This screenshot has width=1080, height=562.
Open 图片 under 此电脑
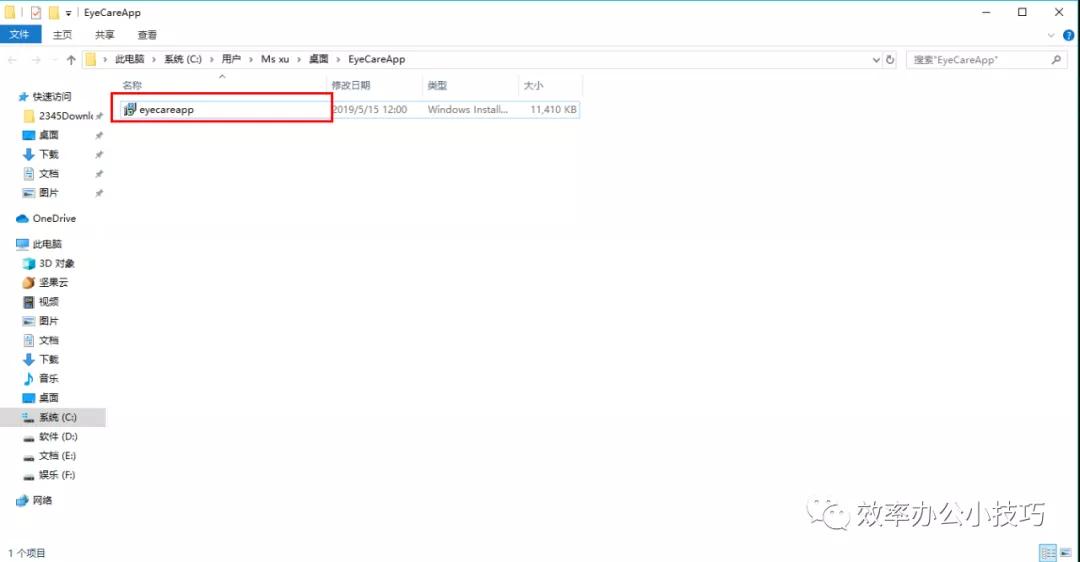[48, 321]
